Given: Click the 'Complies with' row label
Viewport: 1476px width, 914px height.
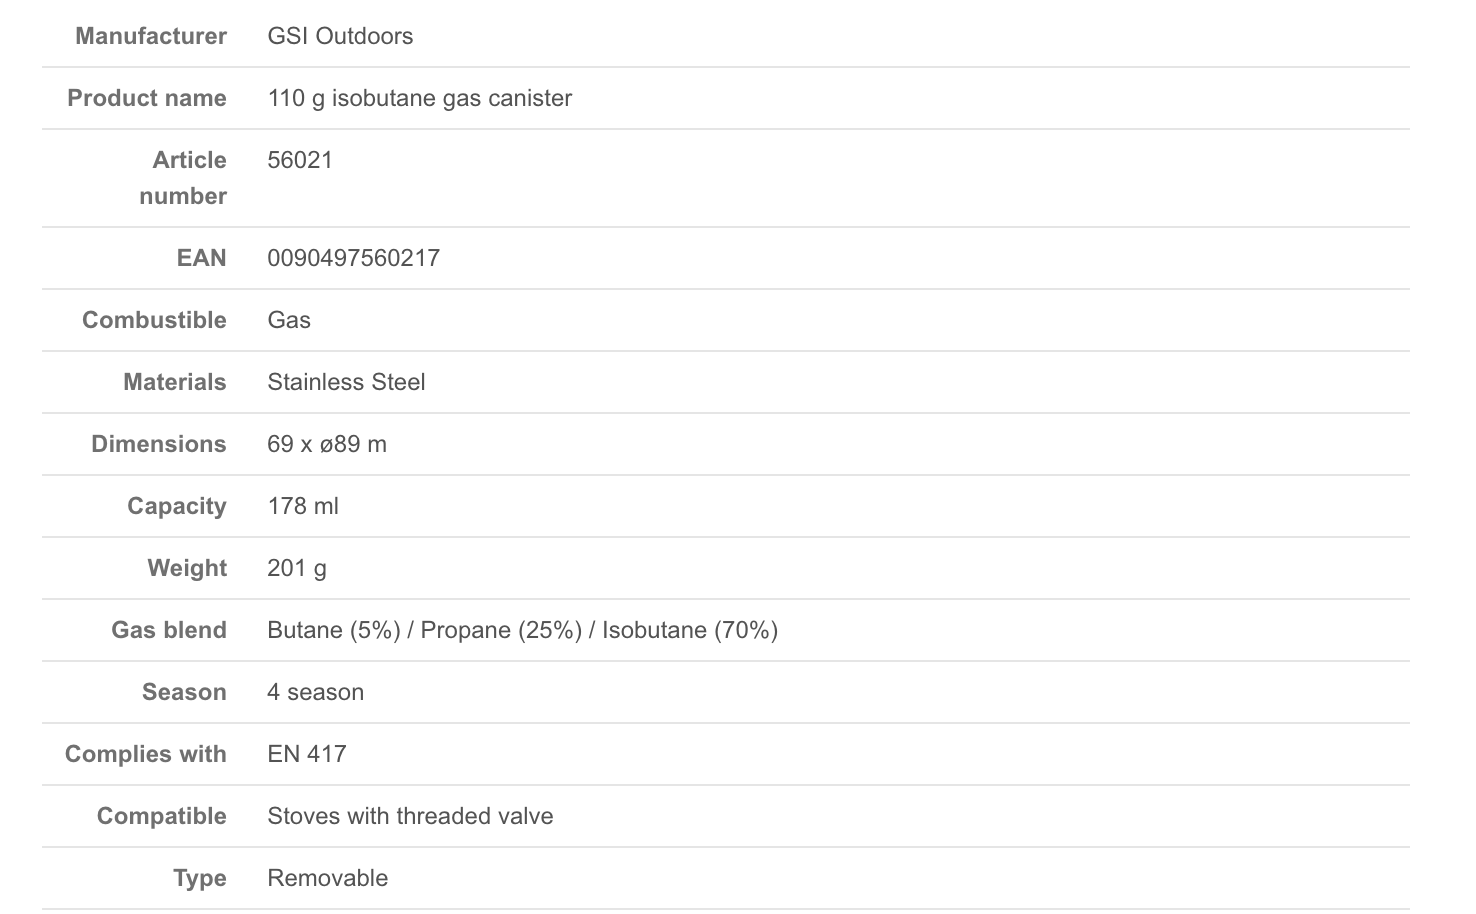Looking at the screenshot, I should pos(145,754).
